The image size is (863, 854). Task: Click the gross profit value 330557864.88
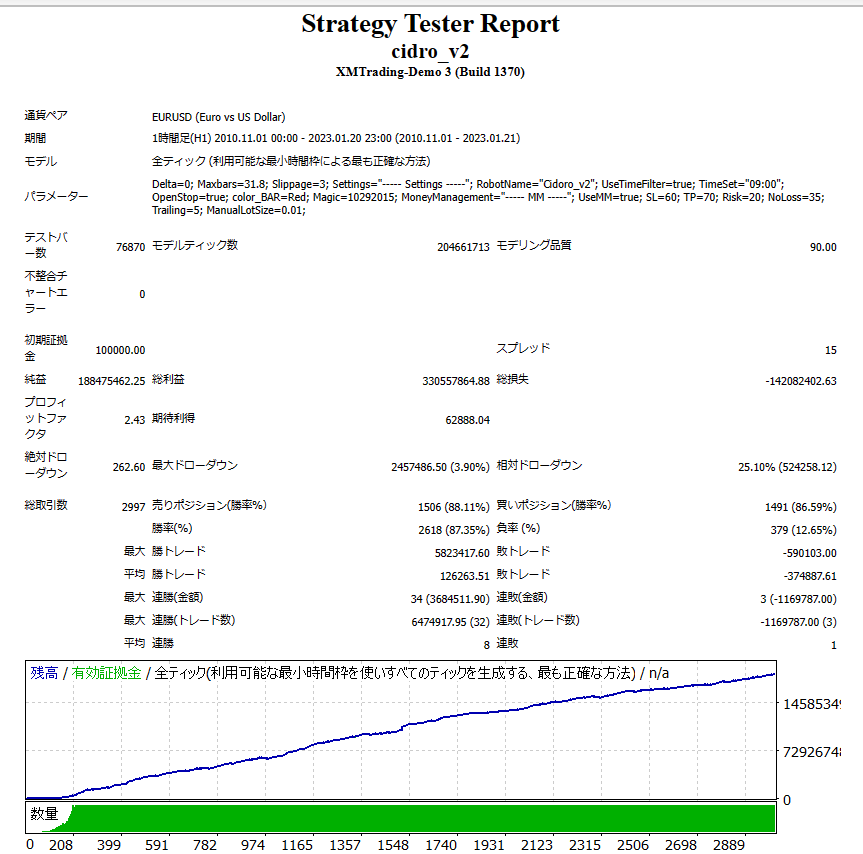pos(456,381)
